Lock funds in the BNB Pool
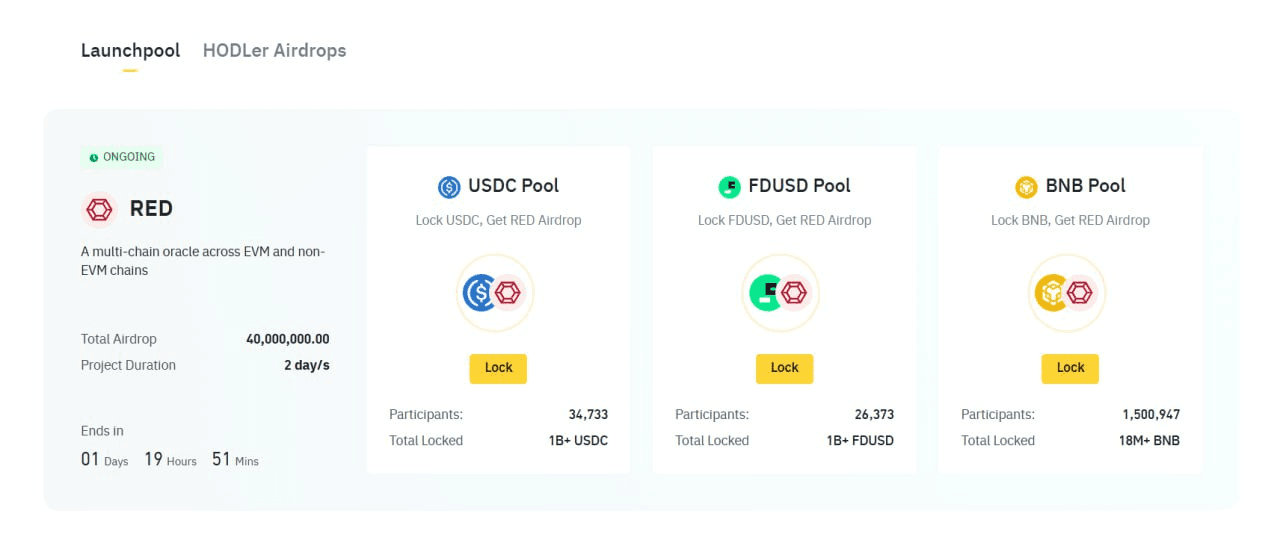 1070,368
